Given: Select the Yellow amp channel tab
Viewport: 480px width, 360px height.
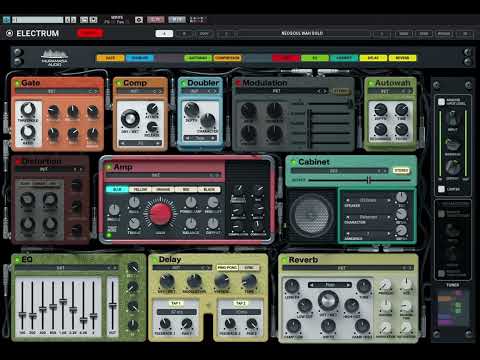Looking at the screenshot, I should point(140,189).
